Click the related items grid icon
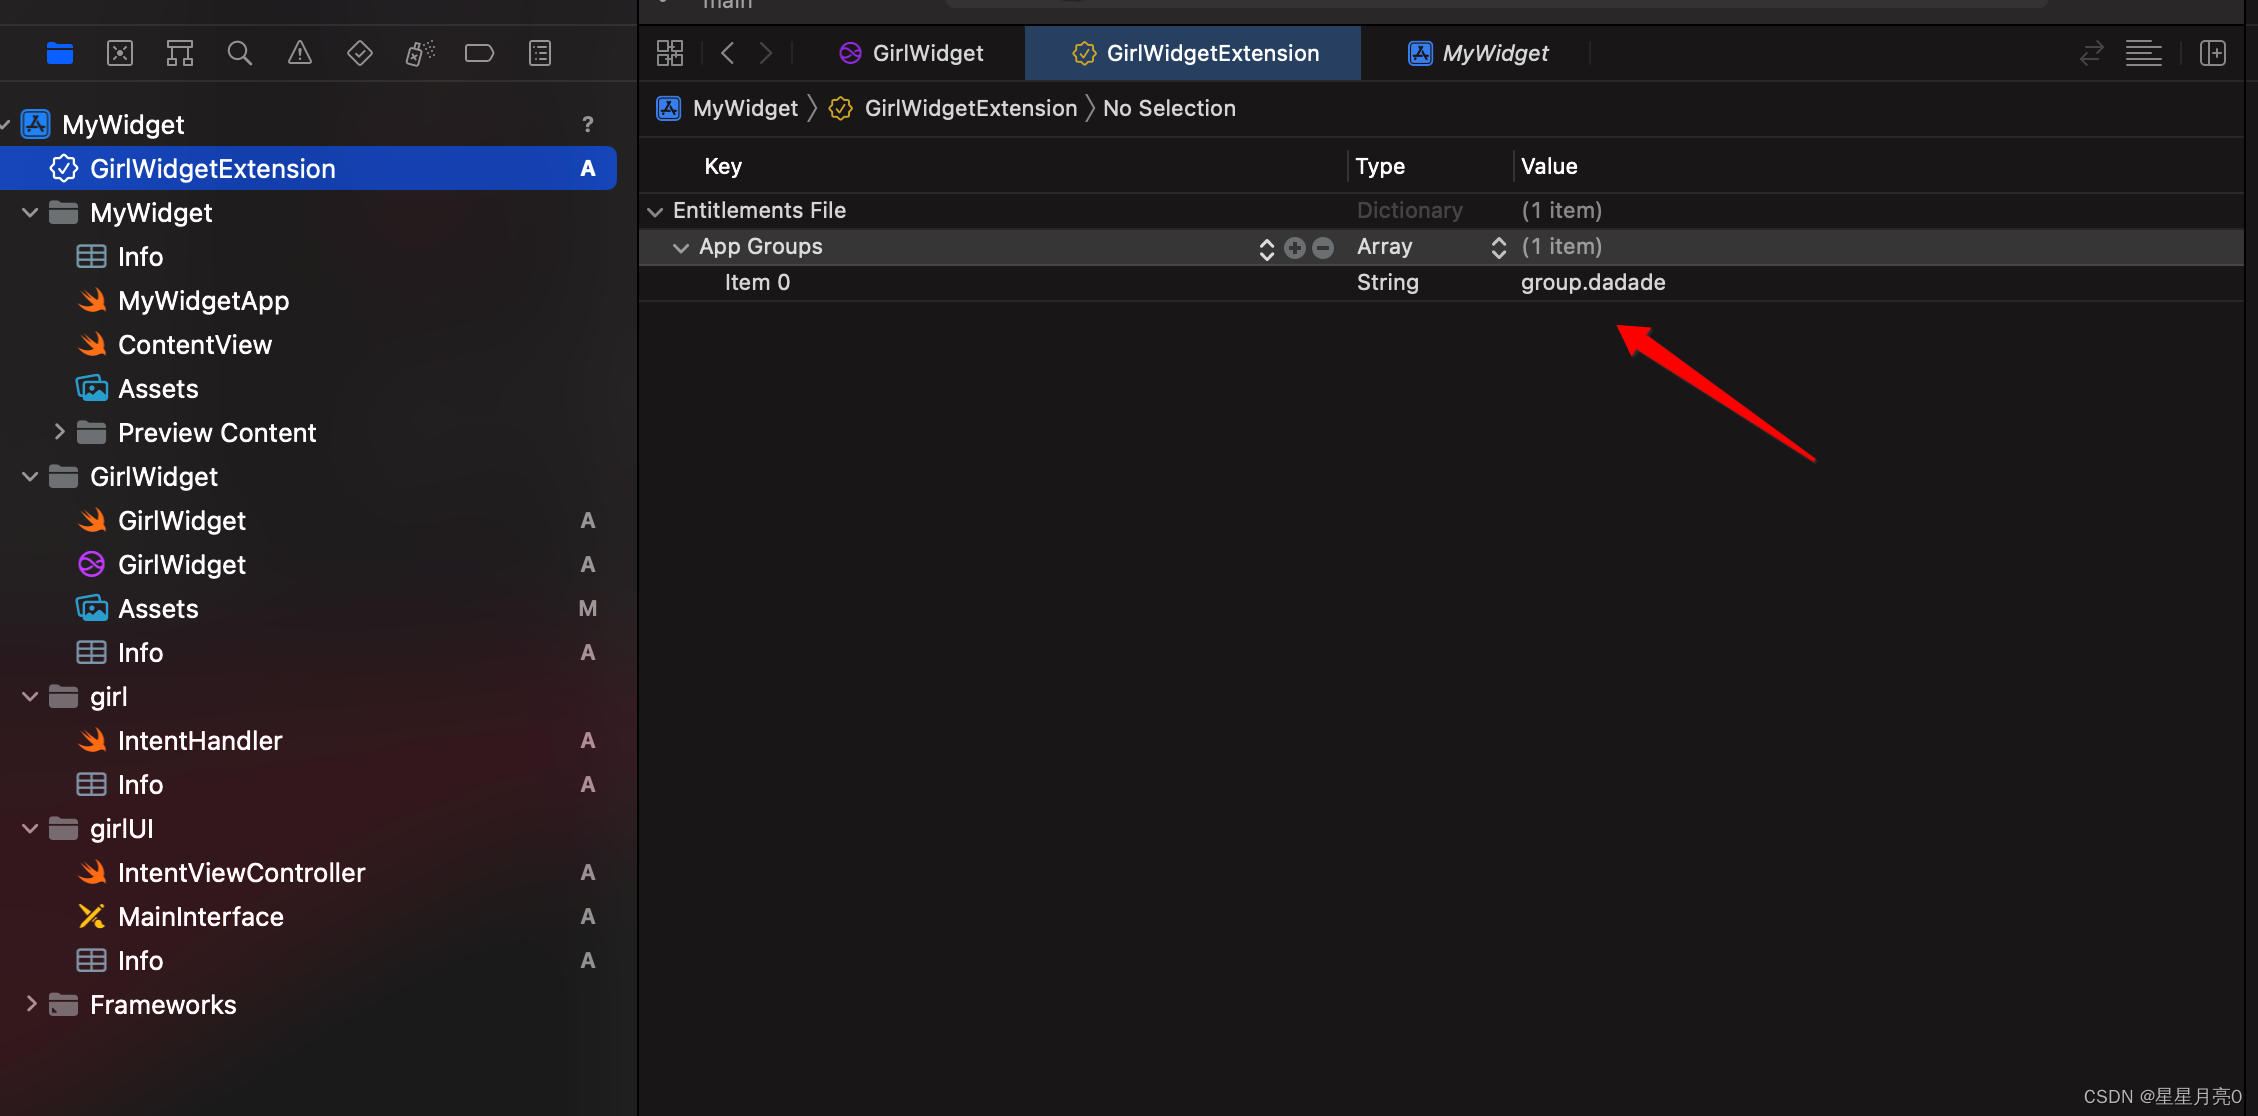Viewport: 2258px width, 1116px height. point(670,53)
